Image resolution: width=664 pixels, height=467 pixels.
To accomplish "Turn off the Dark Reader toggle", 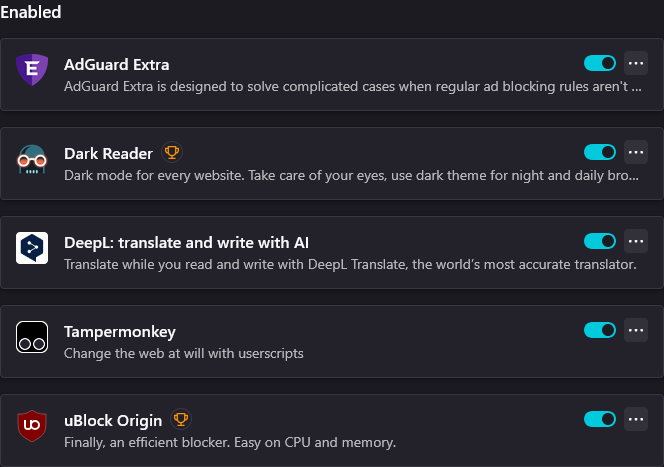I will pos(600,152).
